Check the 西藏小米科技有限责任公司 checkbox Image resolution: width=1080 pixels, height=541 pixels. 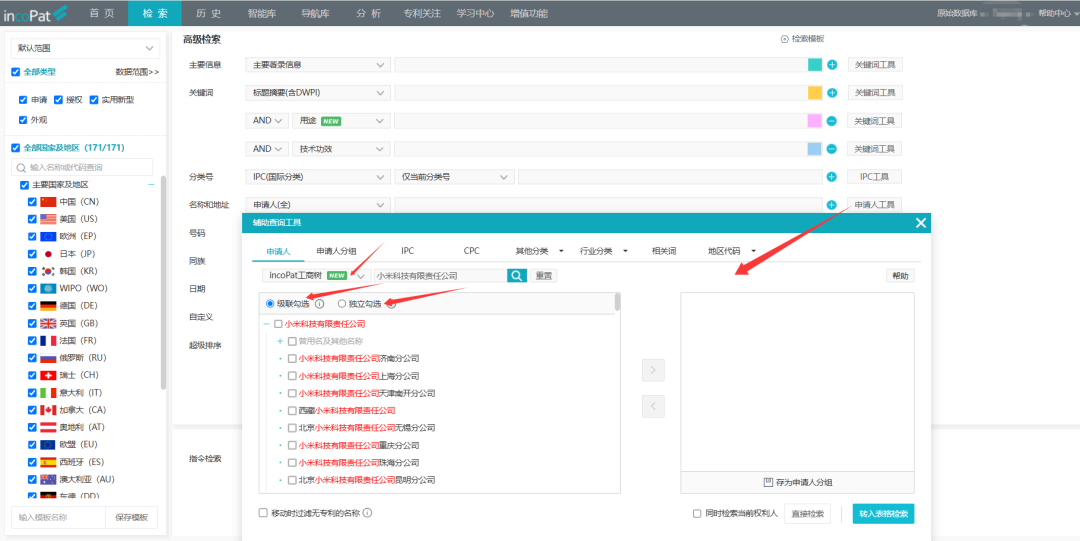point(292,410)
